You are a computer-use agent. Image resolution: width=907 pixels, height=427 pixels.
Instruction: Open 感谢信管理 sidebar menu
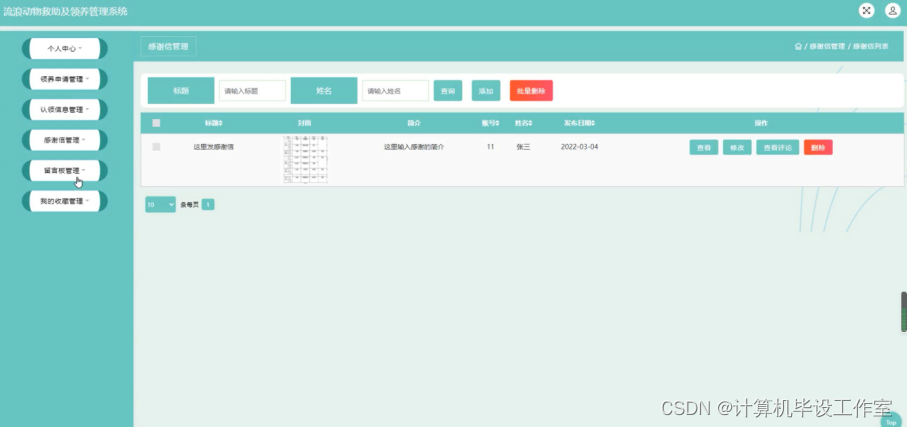click(65, 140)
